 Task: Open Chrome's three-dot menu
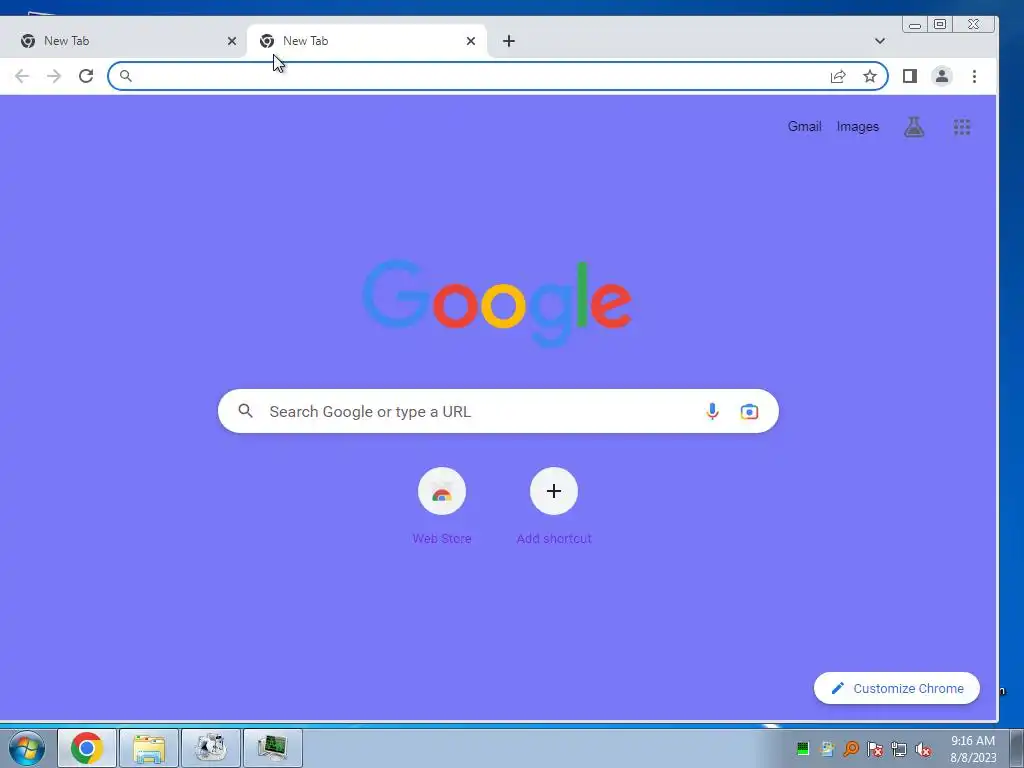point(974,76)
